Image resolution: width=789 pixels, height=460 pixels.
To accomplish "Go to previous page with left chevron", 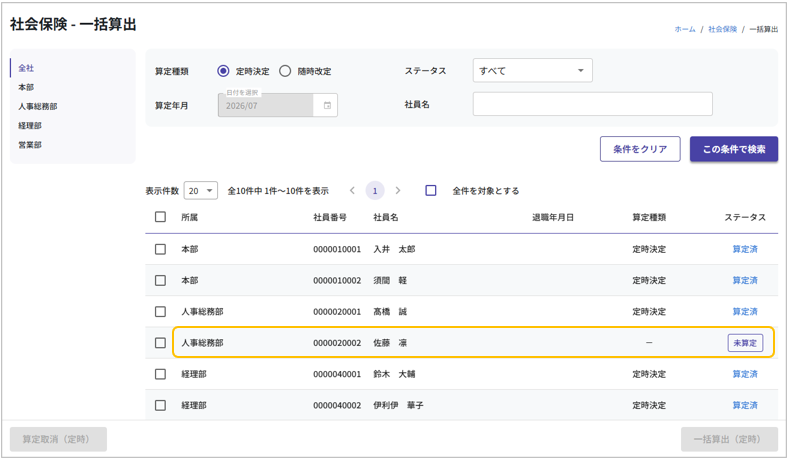I will tap(352, 191).
